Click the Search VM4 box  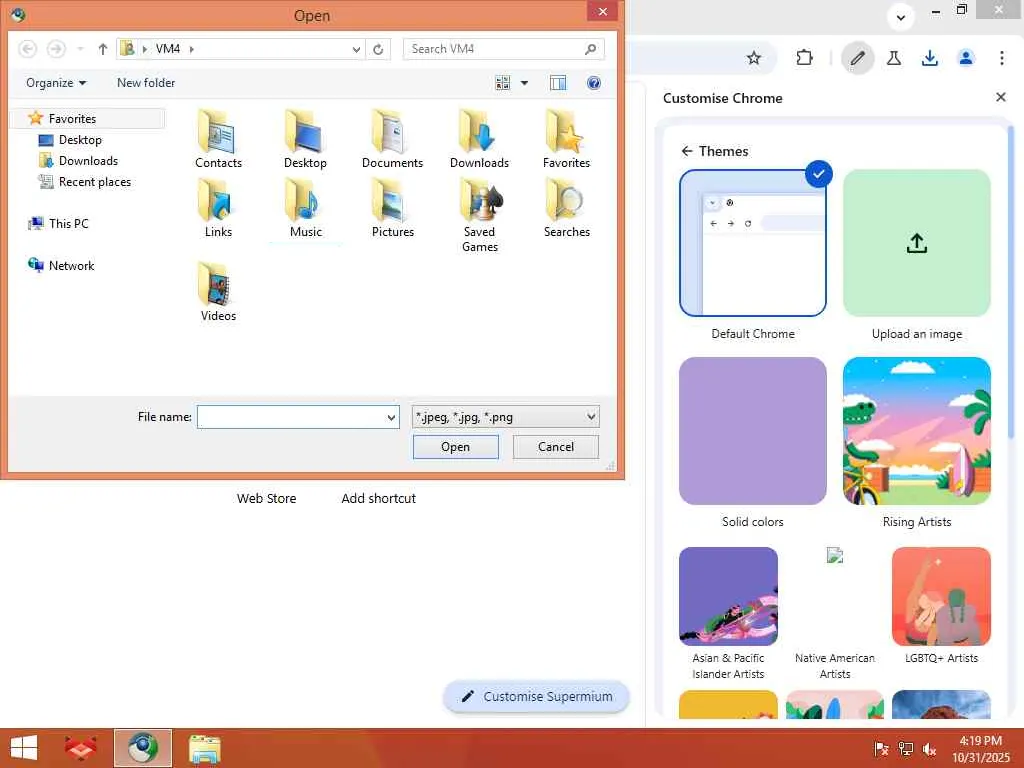click(503, 49)
